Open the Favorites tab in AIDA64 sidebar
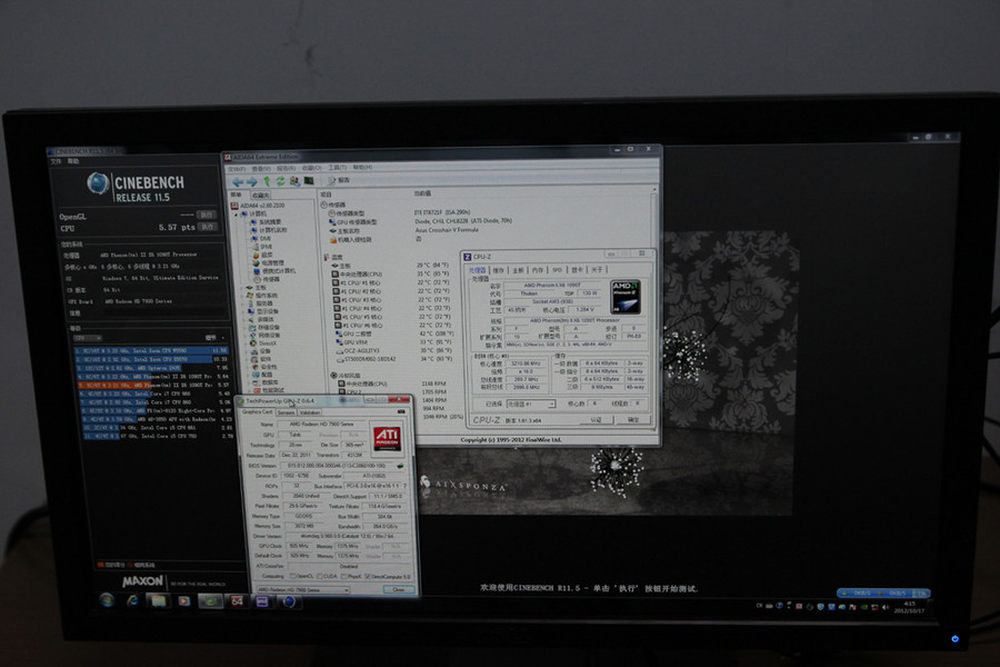Screen dimensions: 1000x667 click(260, 195)
